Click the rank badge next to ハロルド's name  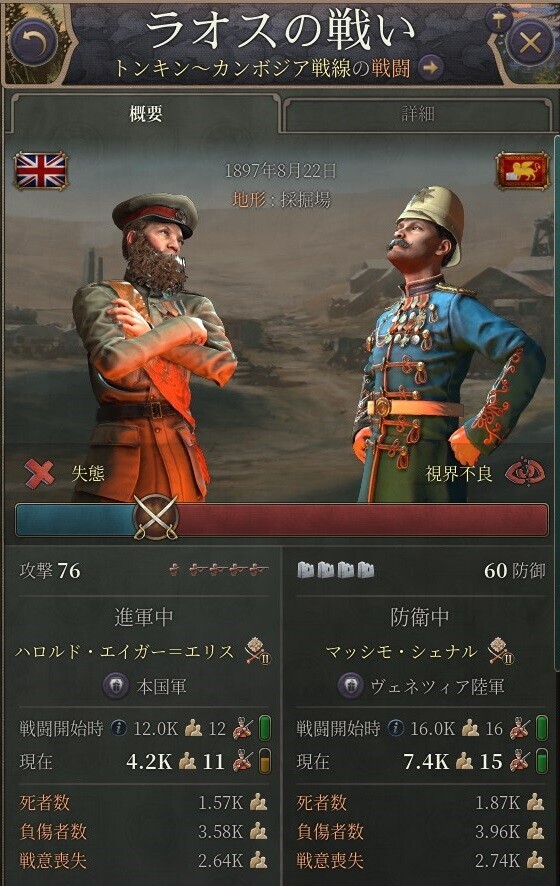pyautogui.click(x=258, y=652)
